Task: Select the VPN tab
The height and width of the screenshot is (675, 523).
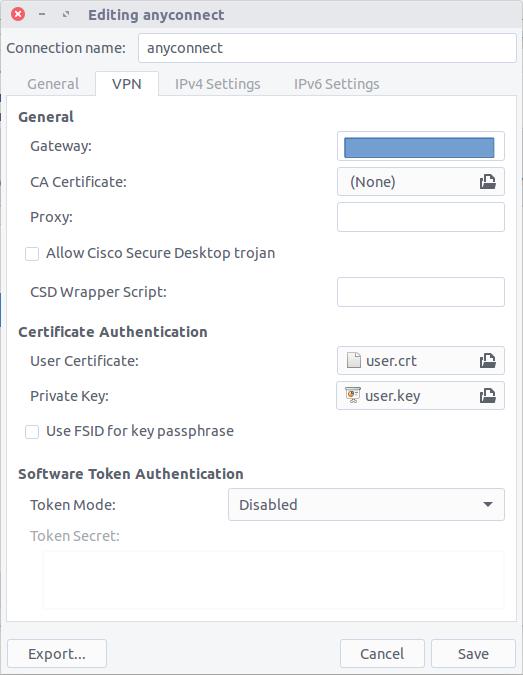Action: [x=127, y=84]
